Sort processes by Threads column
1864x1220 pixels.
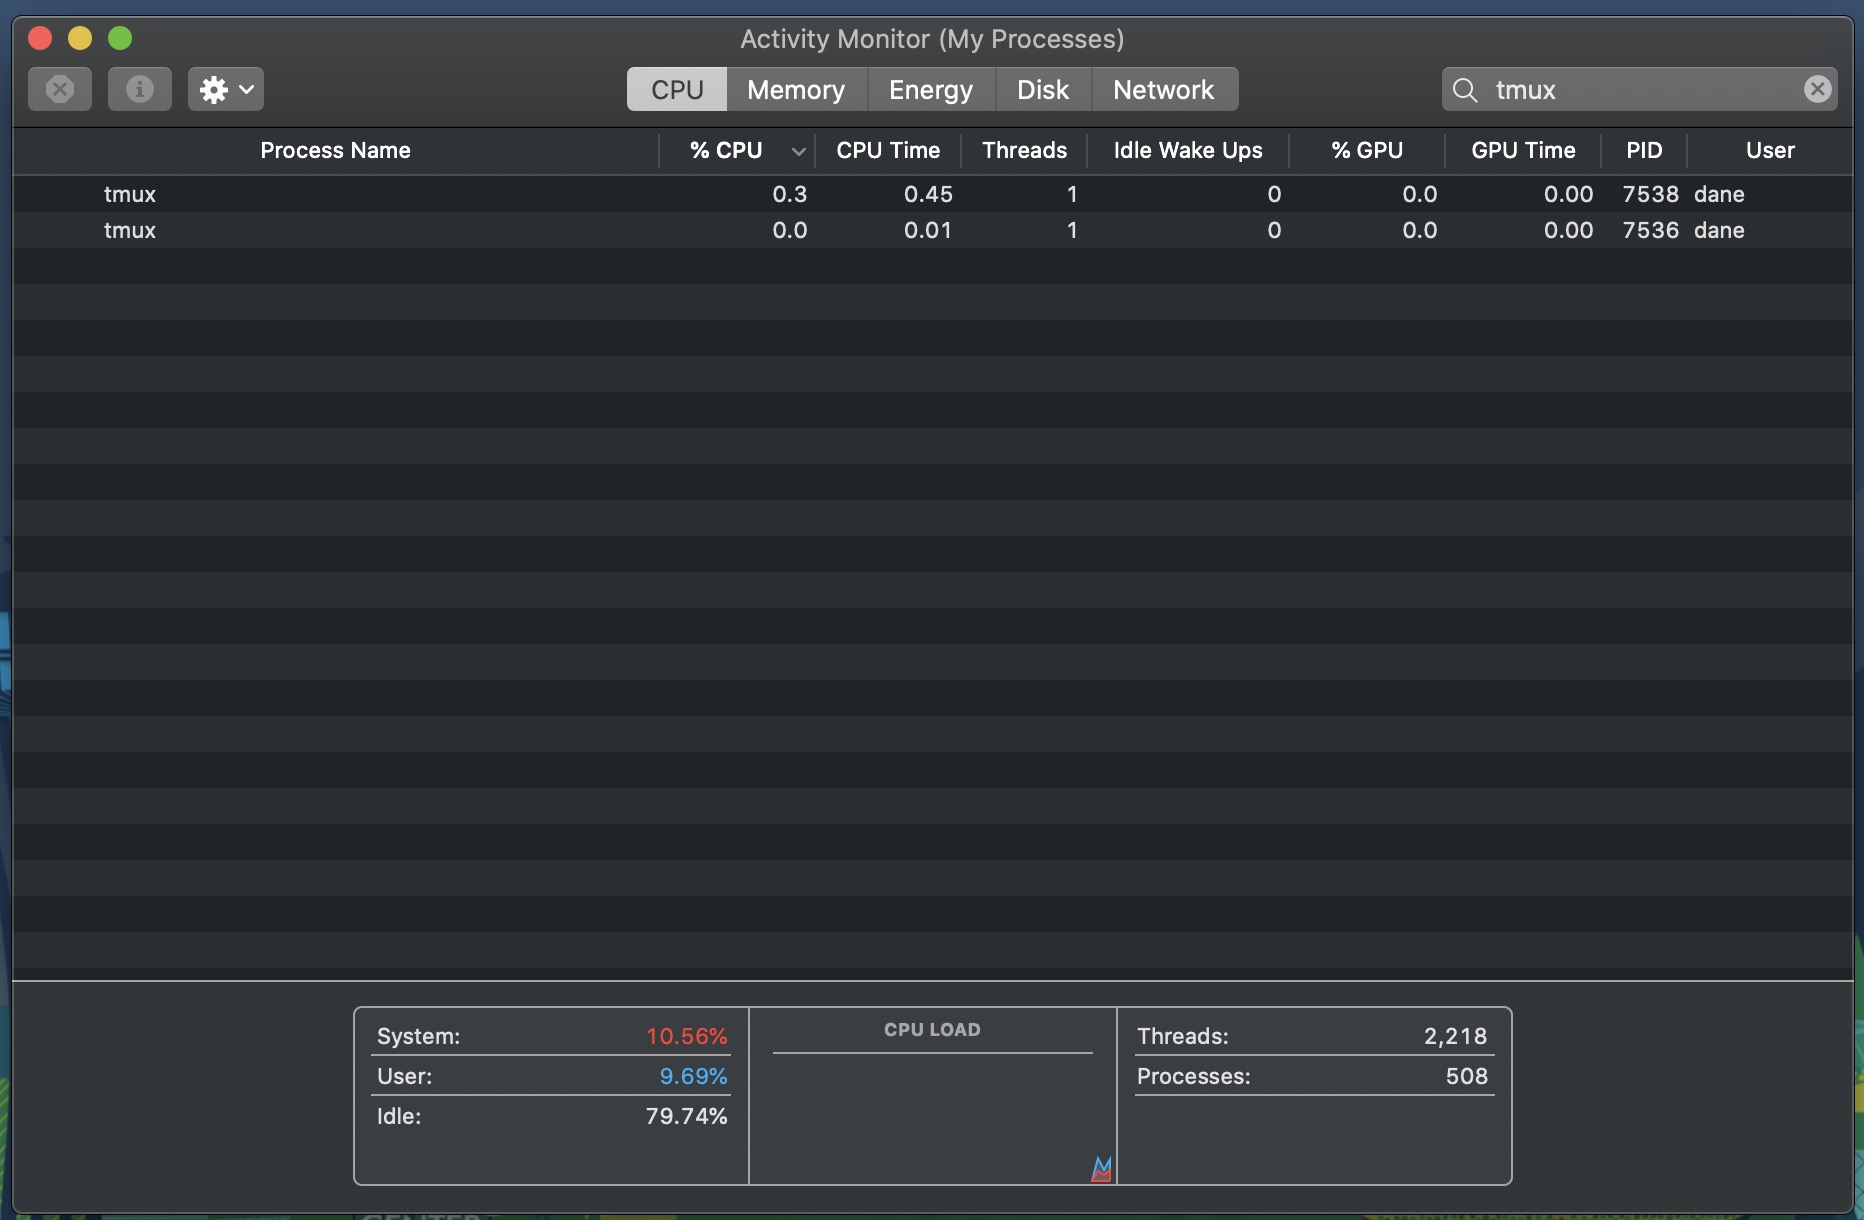click(1023, 150)
